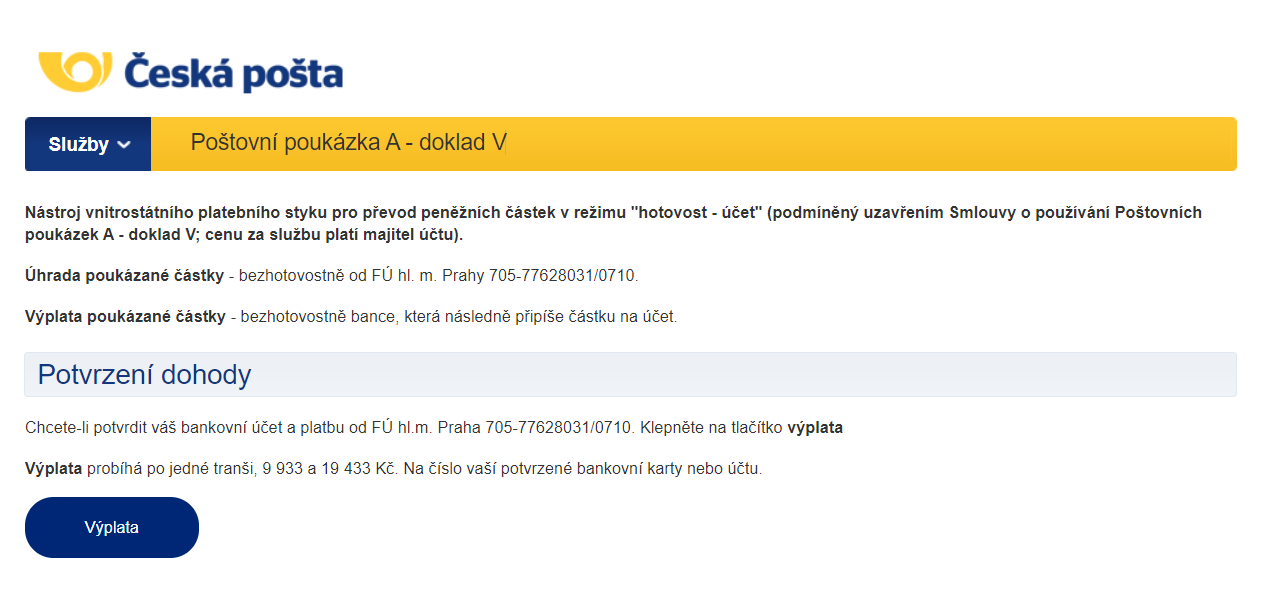The image size is (1279, 601).
Task: Click the bold Výplata poukázané částky label
Action: (x=125, y=317)
